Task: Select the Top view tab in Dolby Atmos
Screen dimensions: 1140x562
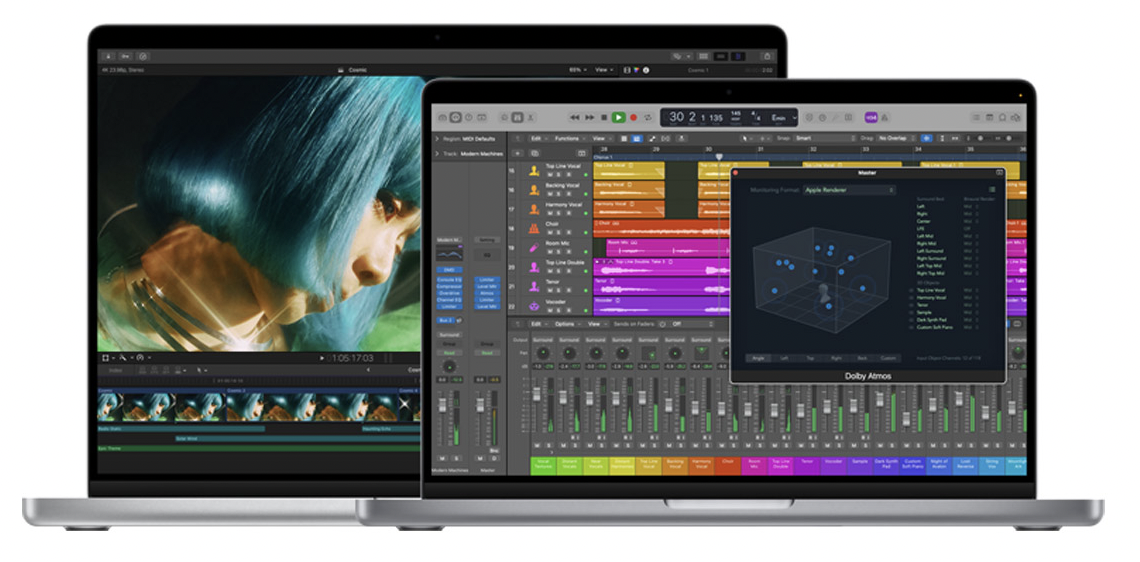Action: click(810, 358)
